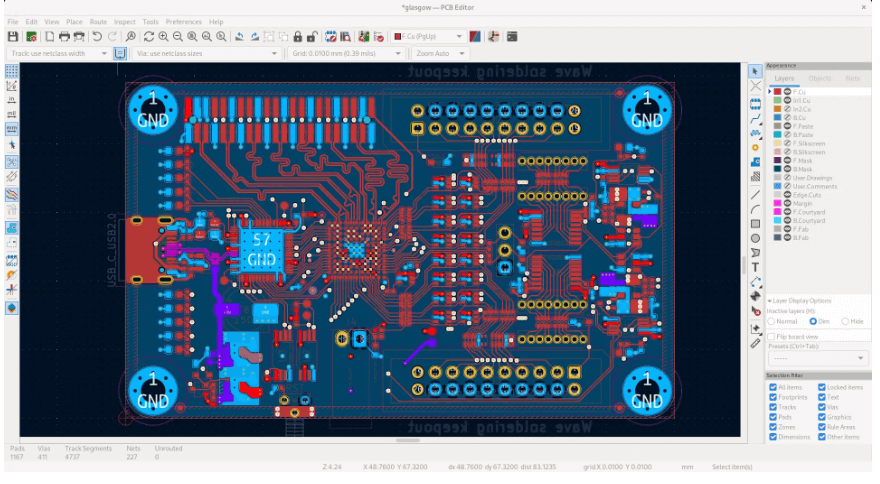The width and height of the screenshot is (880, 484).
Task: Choose the Add Vias tool
Action: tap(756, 147)
